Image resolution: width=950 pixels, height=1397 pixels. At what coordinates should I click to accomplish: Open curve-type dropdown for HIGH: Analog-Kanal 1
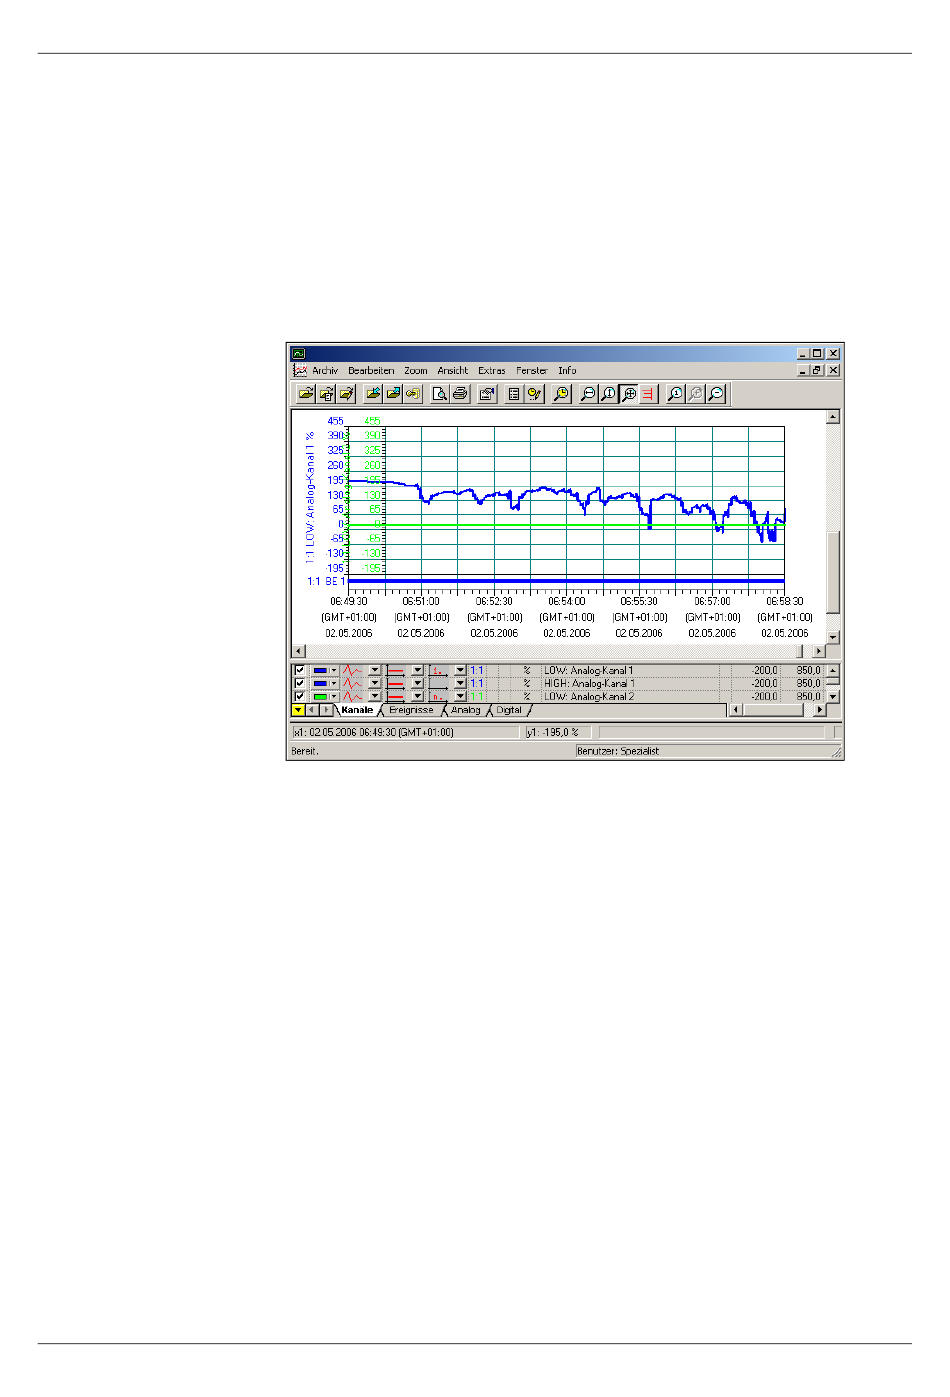tap(375, 684)
